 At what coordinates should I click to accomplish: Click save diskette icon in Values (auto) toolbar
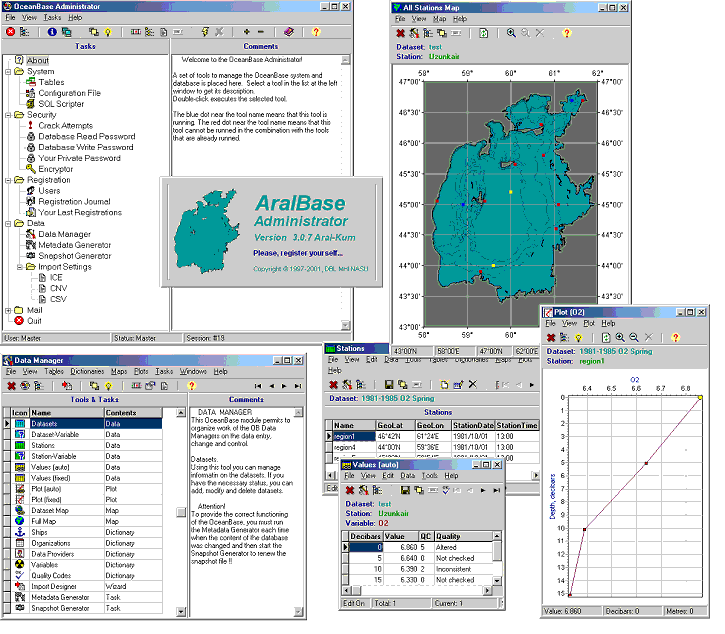405,490
